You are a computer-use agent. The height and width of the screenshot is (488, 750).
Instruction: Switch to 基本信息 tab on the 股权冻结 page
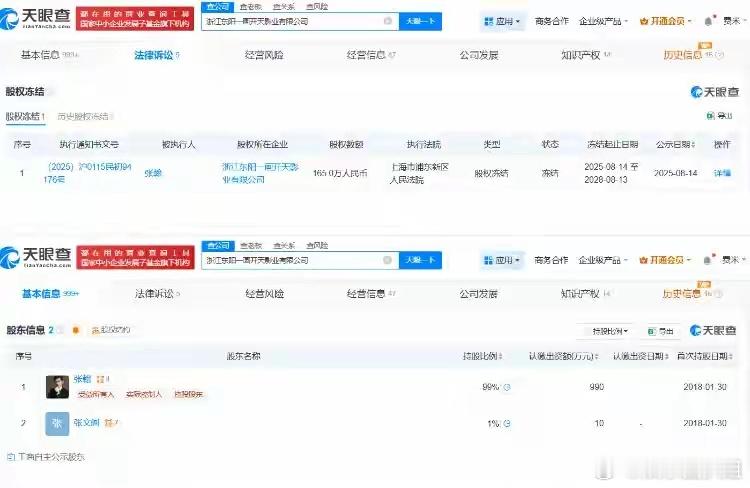[x=49, y=55]
